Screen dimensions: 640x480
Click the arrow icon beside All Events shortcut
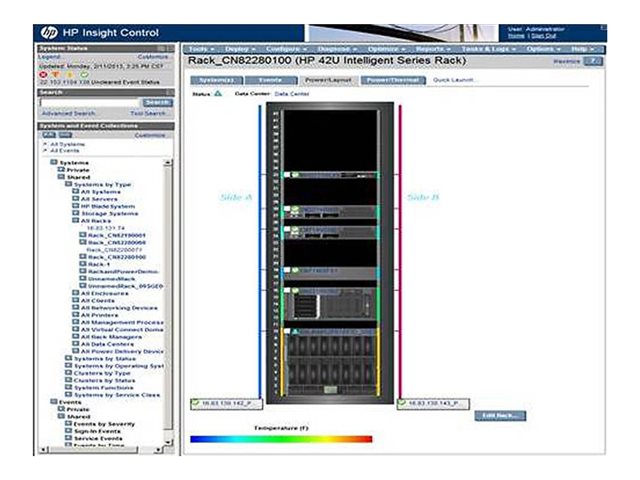point(45,151)
